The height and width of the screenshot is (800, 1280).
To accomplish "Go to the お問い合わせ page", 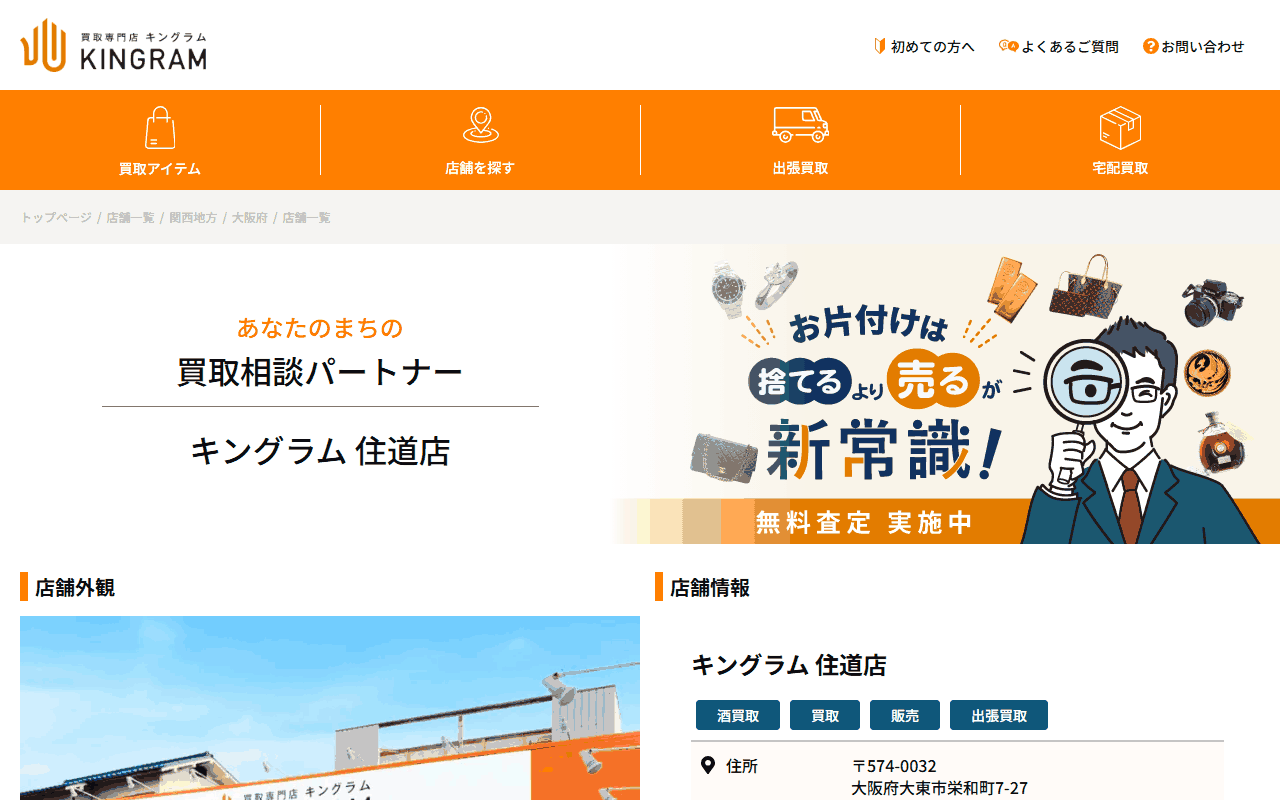I will pos(1194,46).
